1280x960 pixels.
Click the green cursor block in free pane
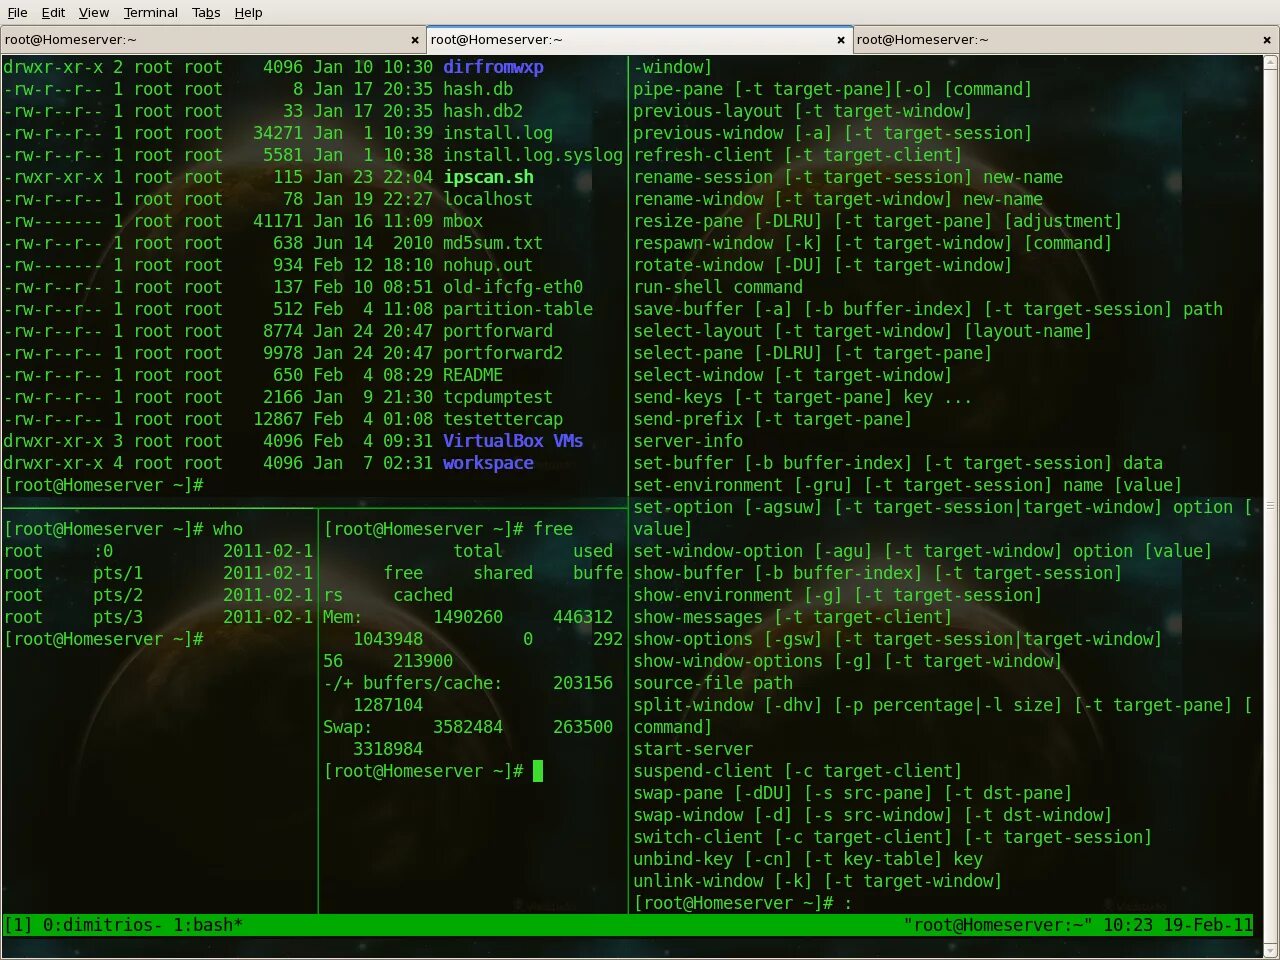coord(538,771)
